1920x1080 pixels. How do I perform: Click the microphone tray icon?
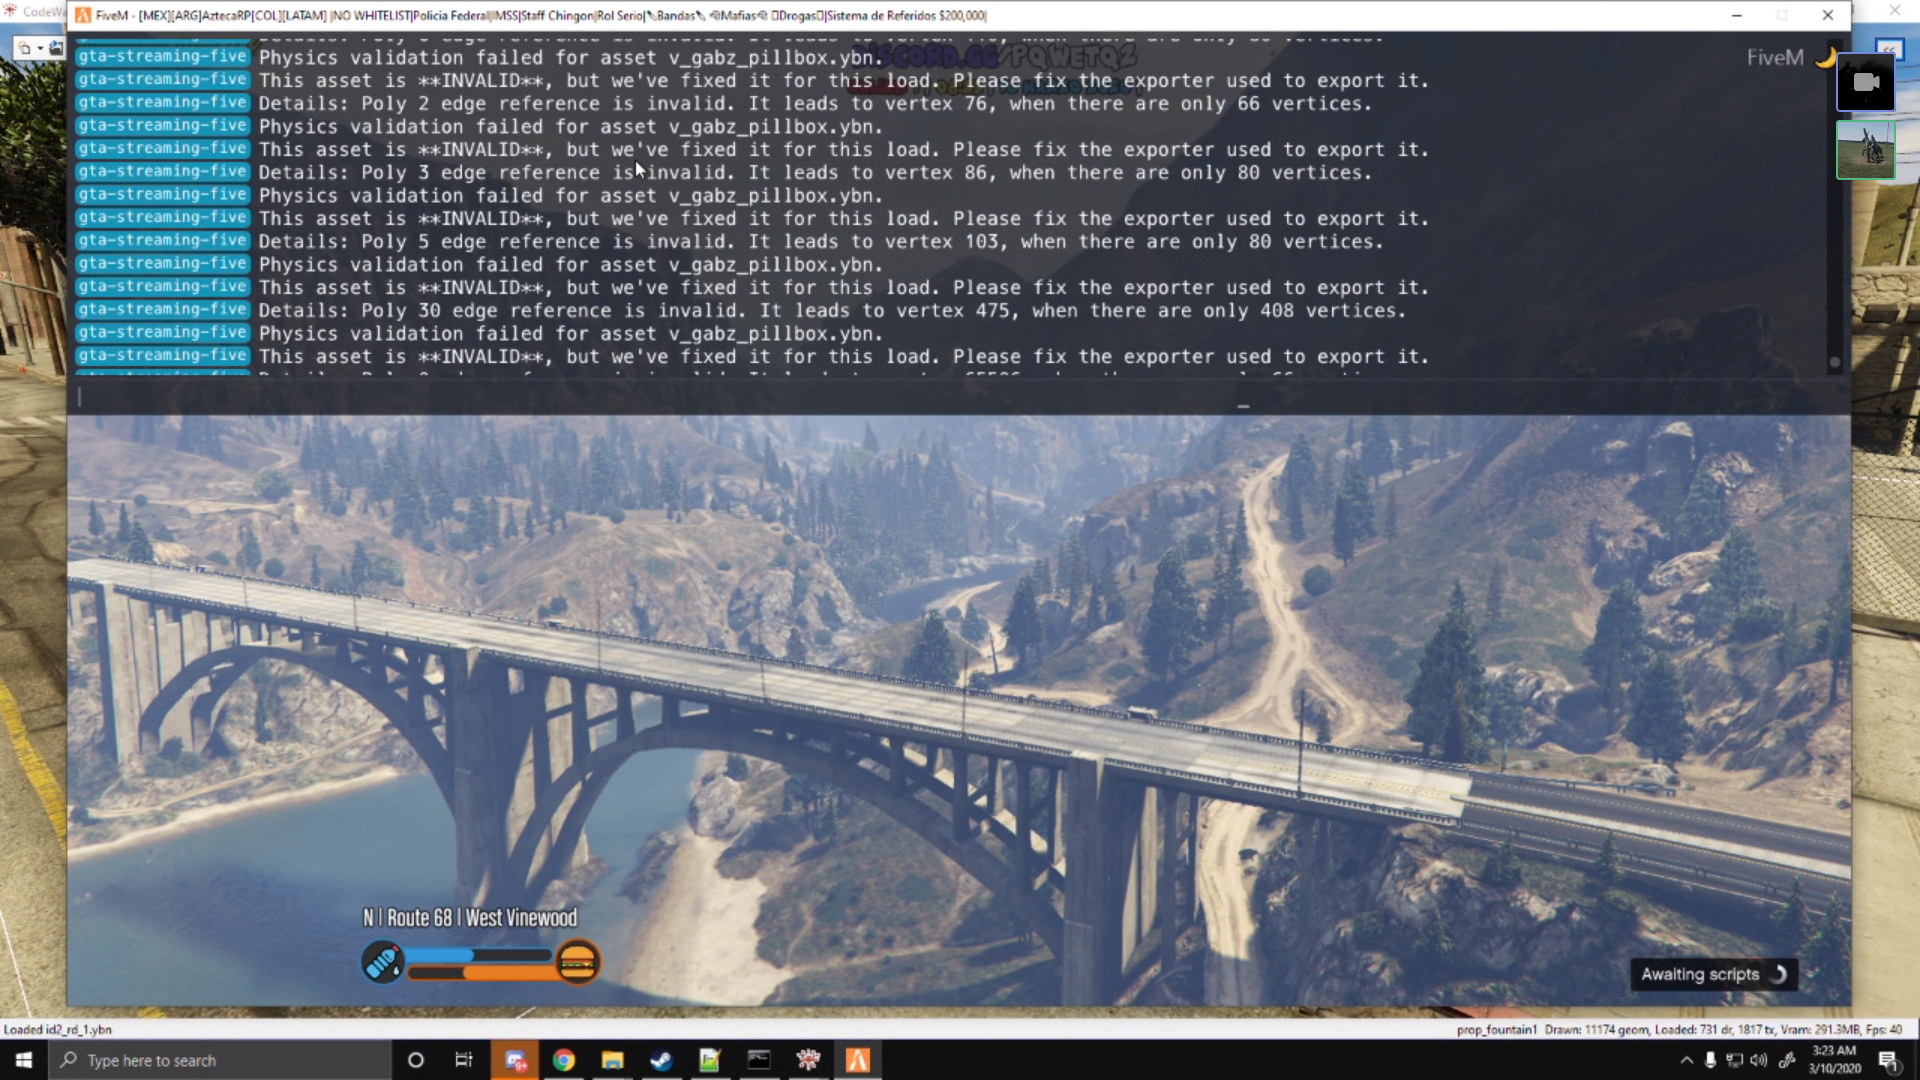coord(1710,1060)
